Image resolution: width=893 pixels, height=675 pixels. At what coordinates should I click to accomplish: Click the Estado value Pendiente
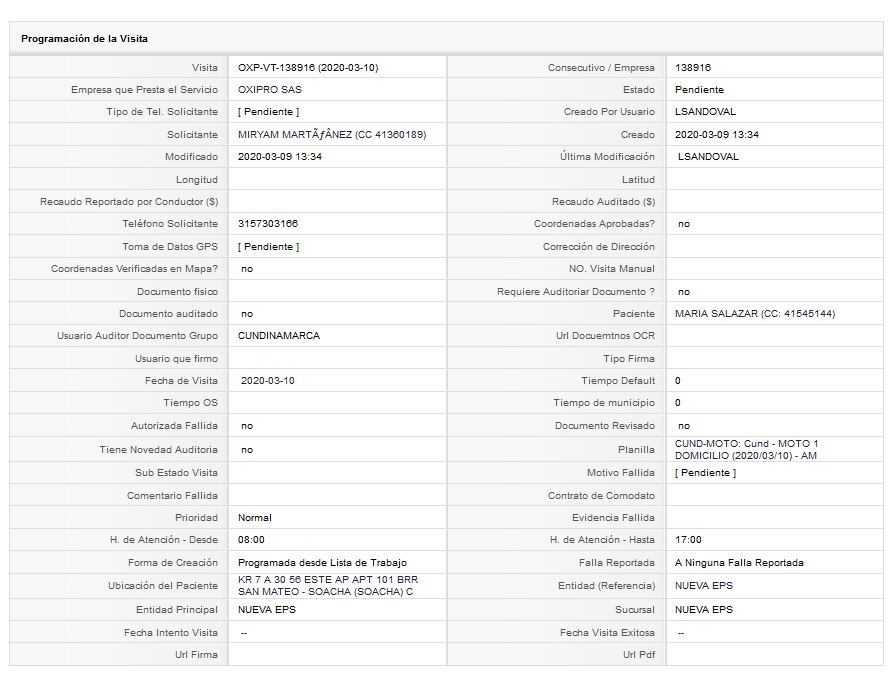tap(699, 89)
